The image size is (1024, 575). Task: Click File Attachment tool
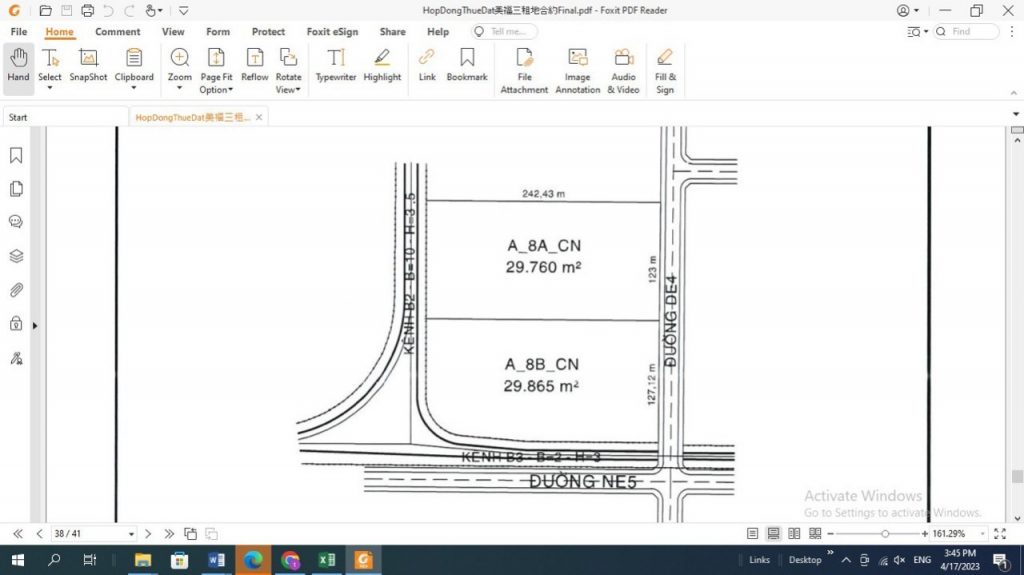pyautogui.click(x=524, y=71)
